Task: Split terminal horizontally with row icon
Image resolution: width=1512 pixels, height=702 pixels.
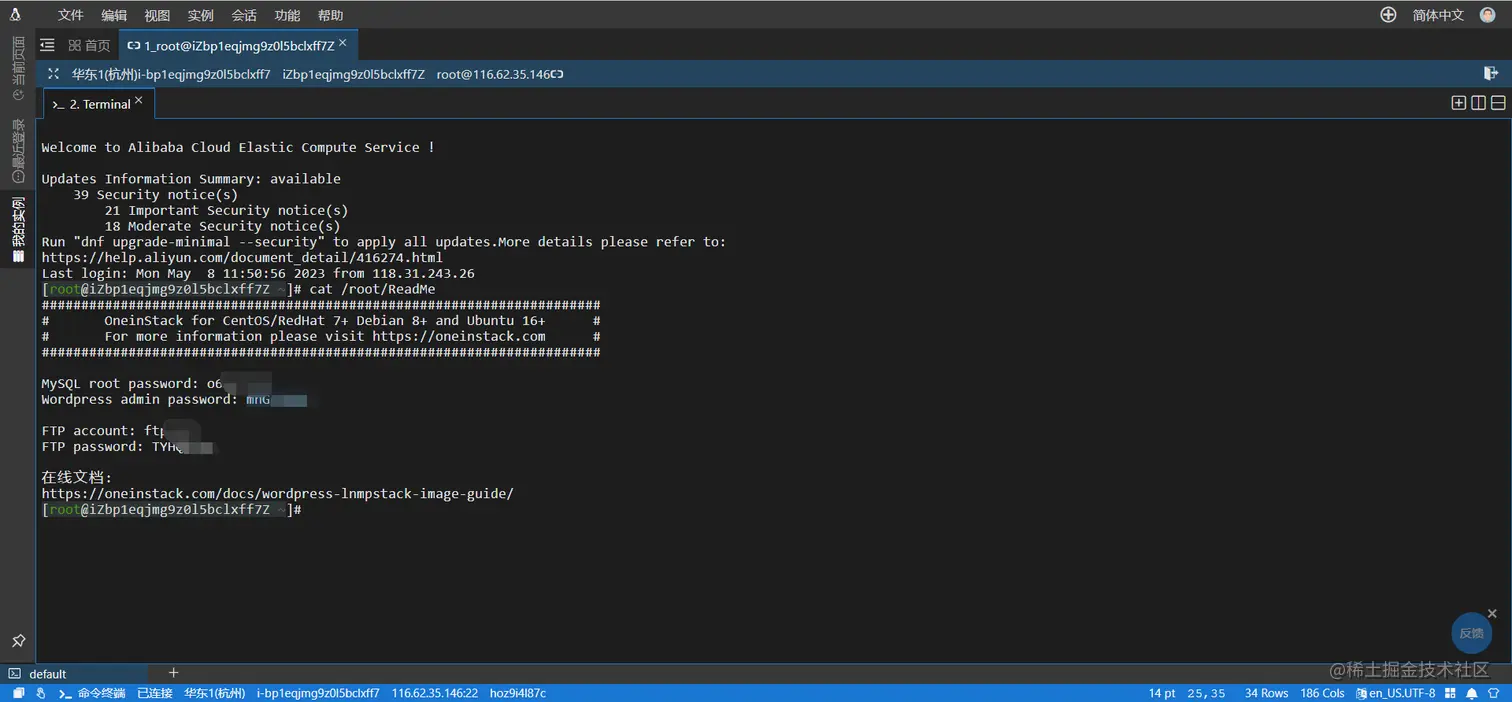Action: tap(1498, 103)
